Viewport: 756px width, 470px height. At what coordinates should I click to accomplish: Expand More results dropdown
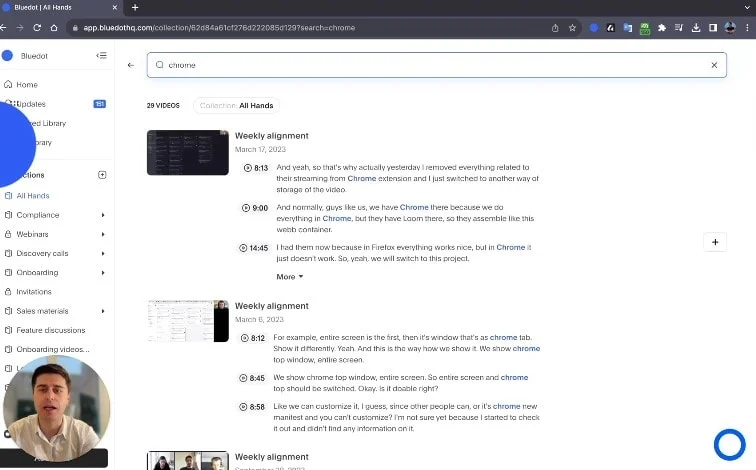(289, 277)
